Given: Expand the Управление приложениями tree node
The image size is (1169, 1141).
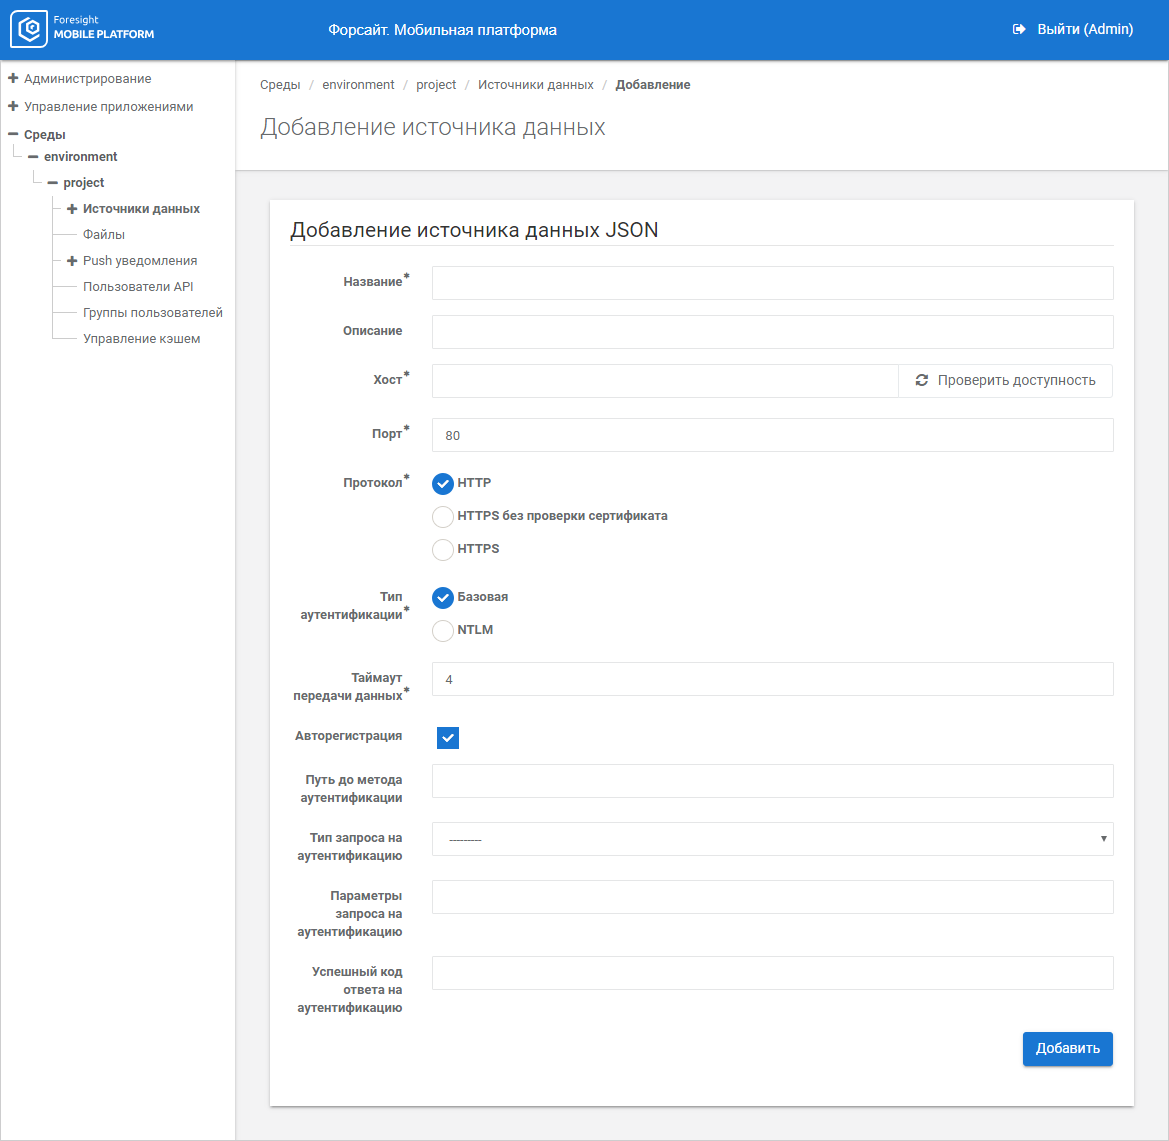Looking at the screenshot, I should [13, 106].
